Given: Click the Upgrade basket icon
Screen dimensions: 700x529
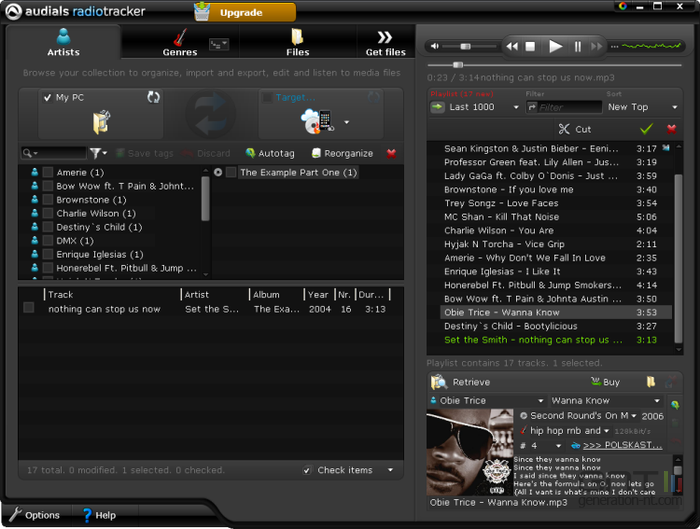Looking at the screenshot, I should (202, 11).
